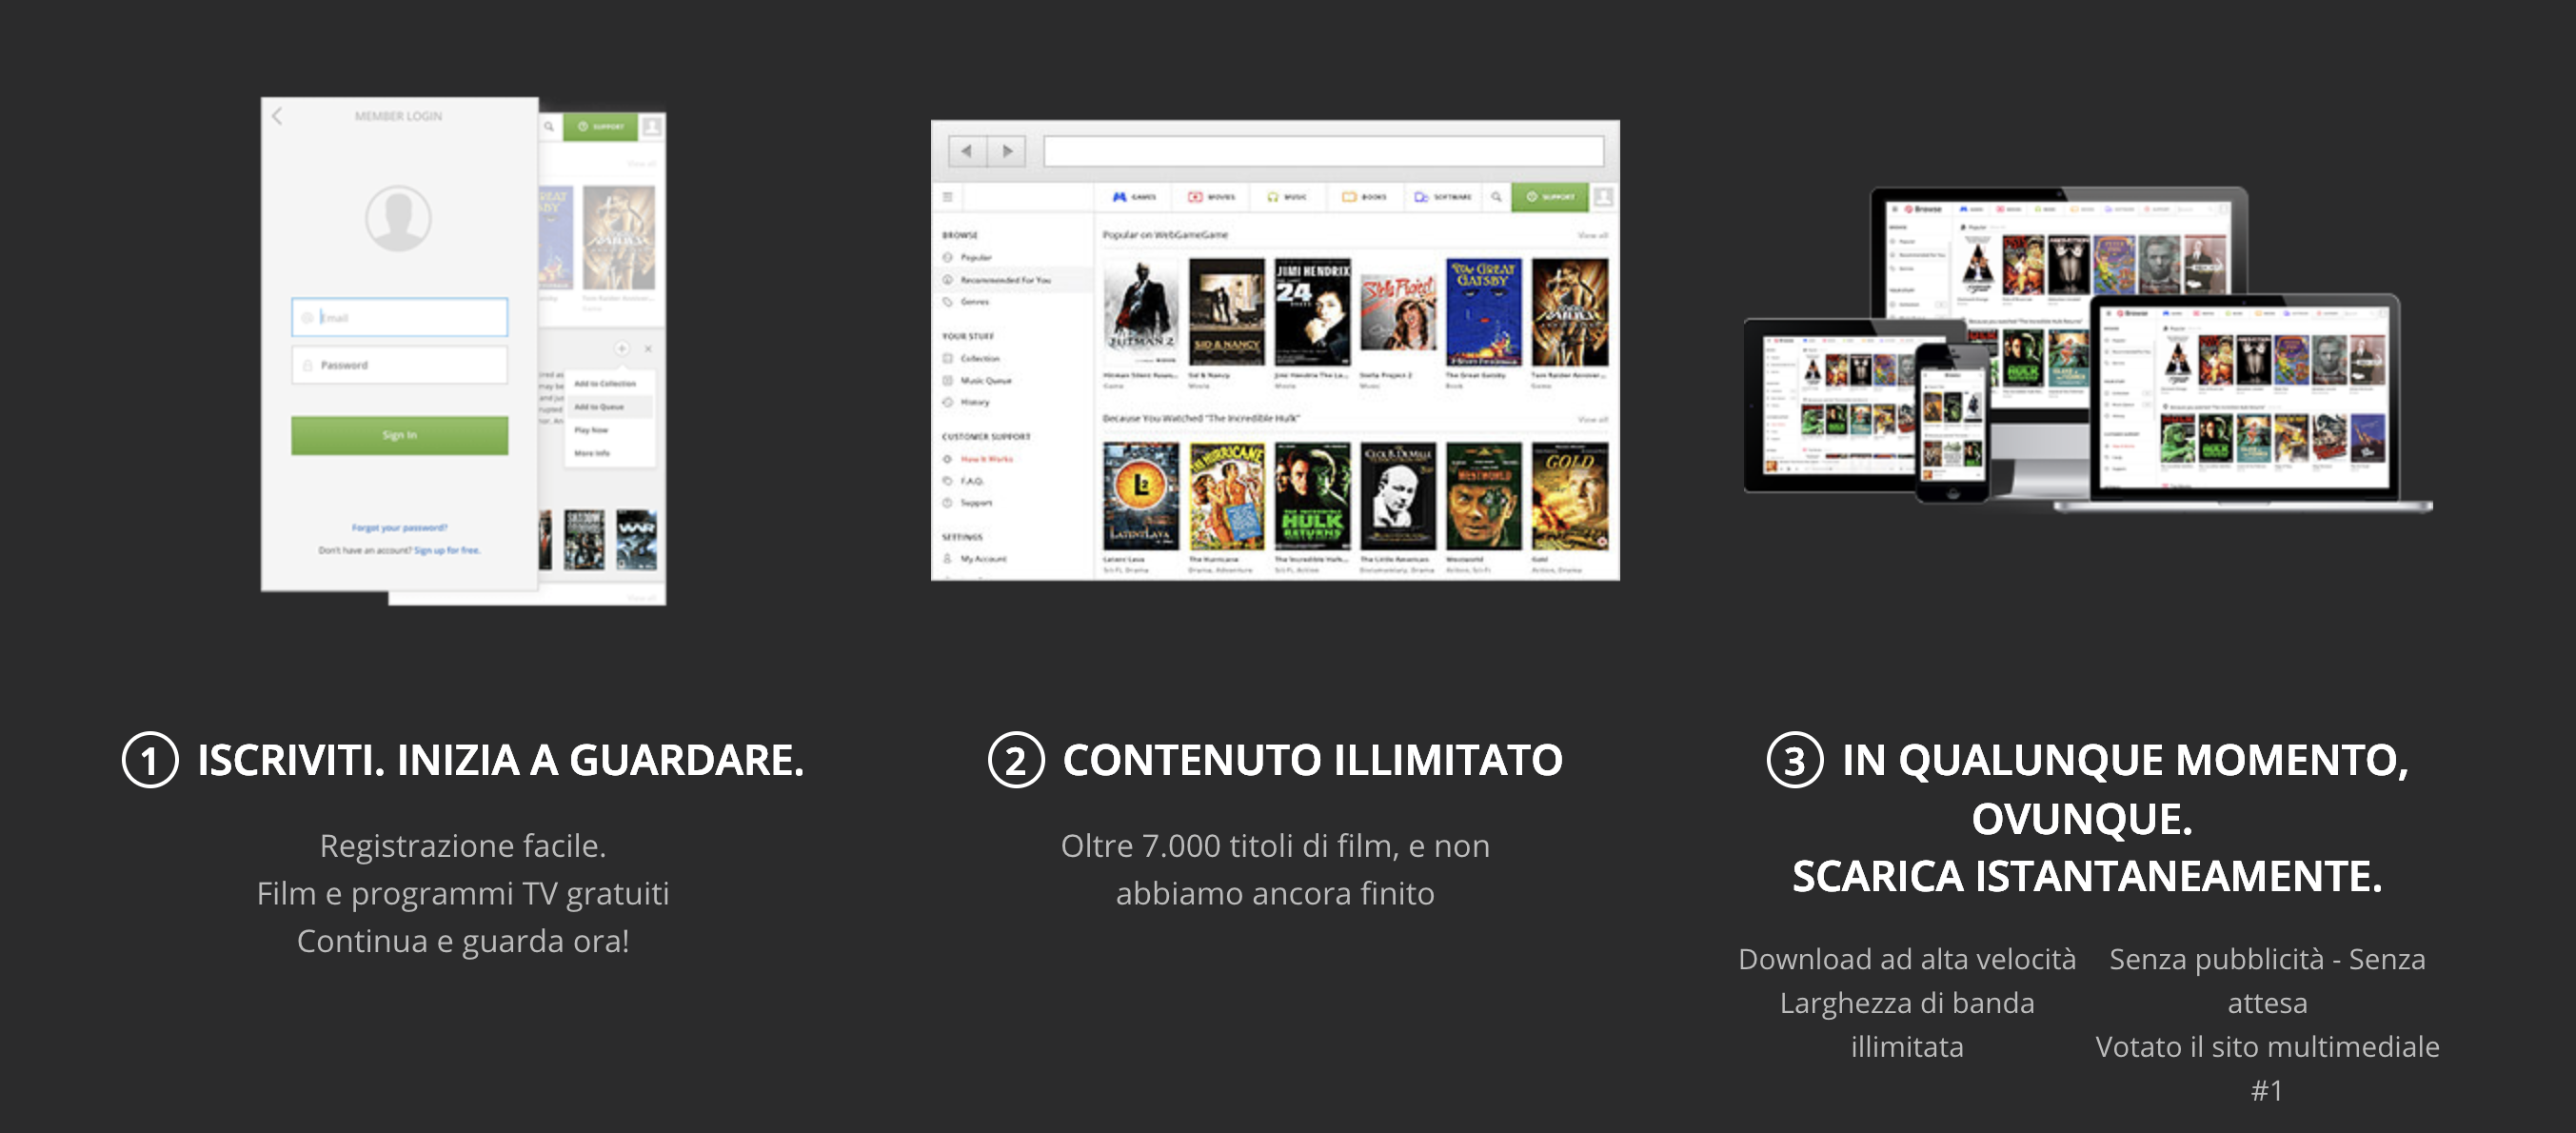Screen dimensions: 2576x1133
Task: Open the Music category tab
Action: [x=1286, y=197]
